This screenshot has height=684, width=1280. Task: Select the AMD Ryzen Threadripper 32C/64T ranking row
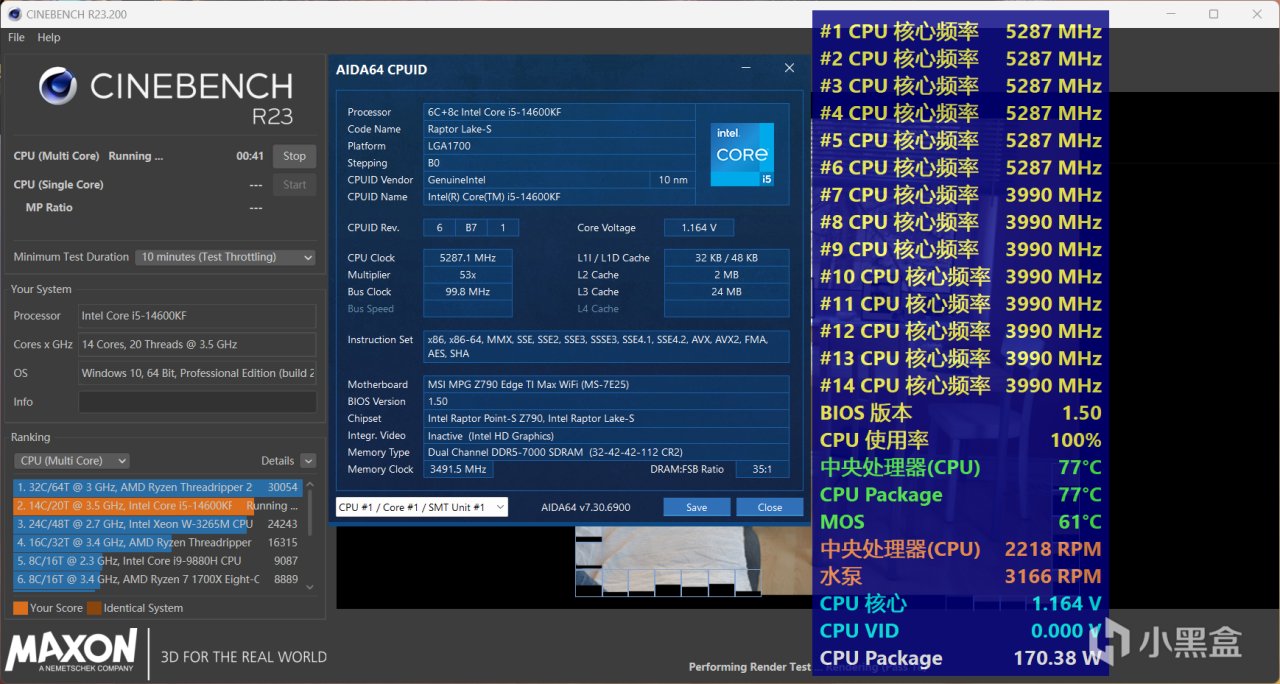pyautogui.click(x=157, y=487)
